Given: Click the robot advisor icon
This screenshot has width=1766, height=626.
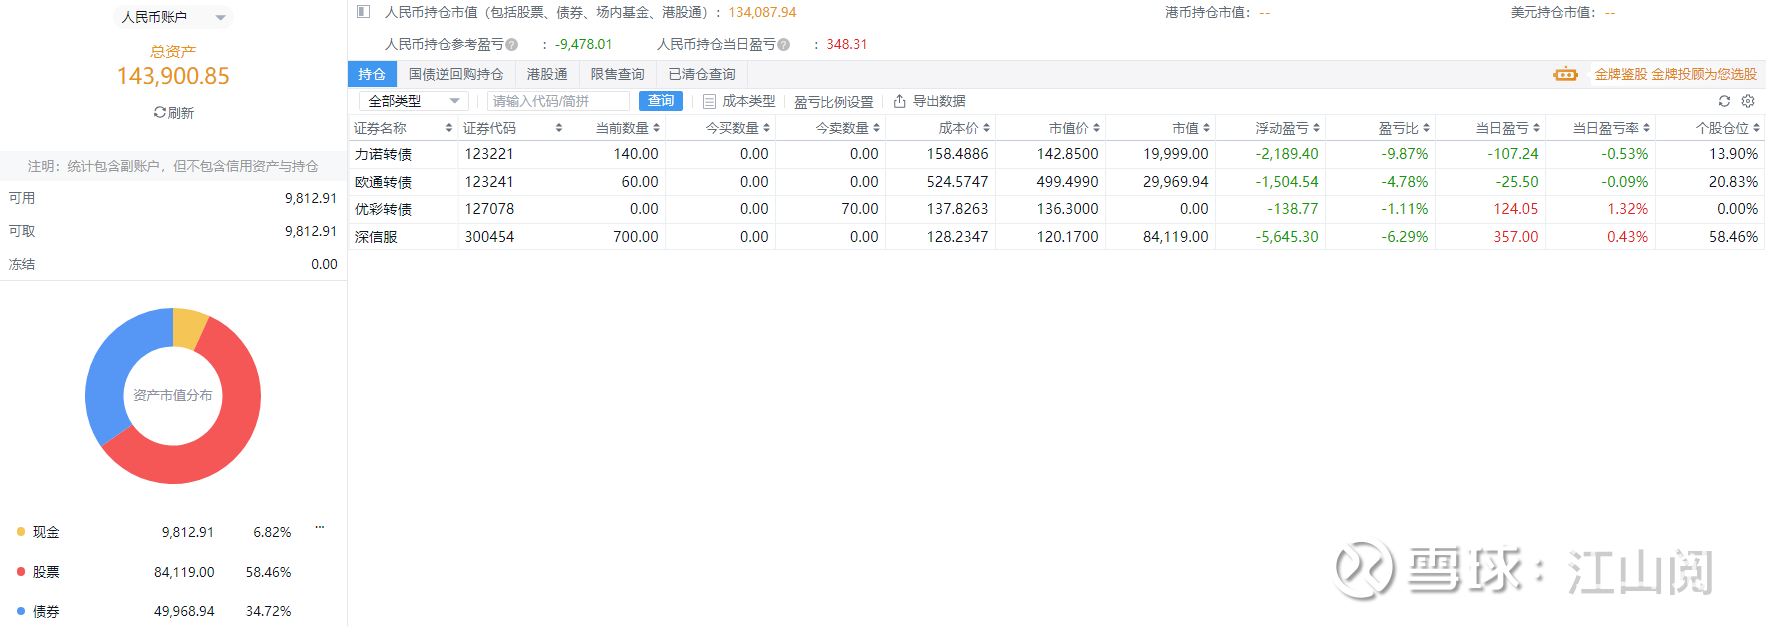Looking at the screenshot, I should click(x=1566, y=74).
